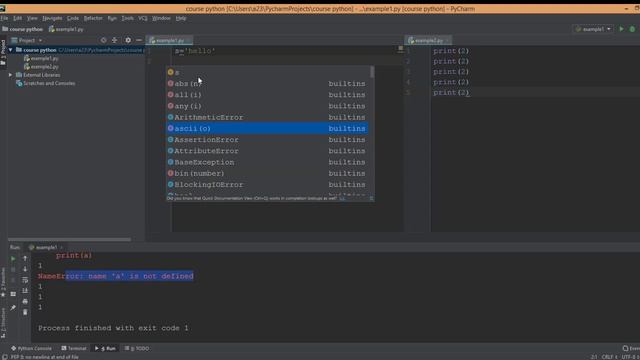Open the Edit menu
640x360 pixels.
click(x=18, y=18)
